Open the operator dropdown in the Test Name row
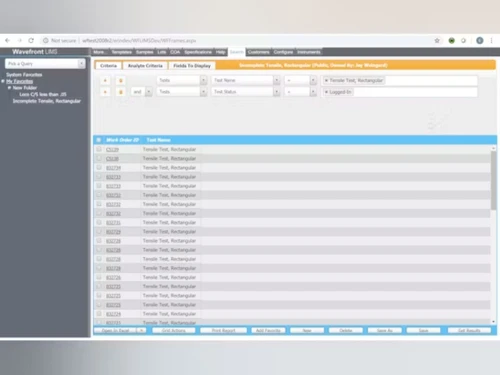This screenshot has width=500, height=375. click(x=313, y=80)
